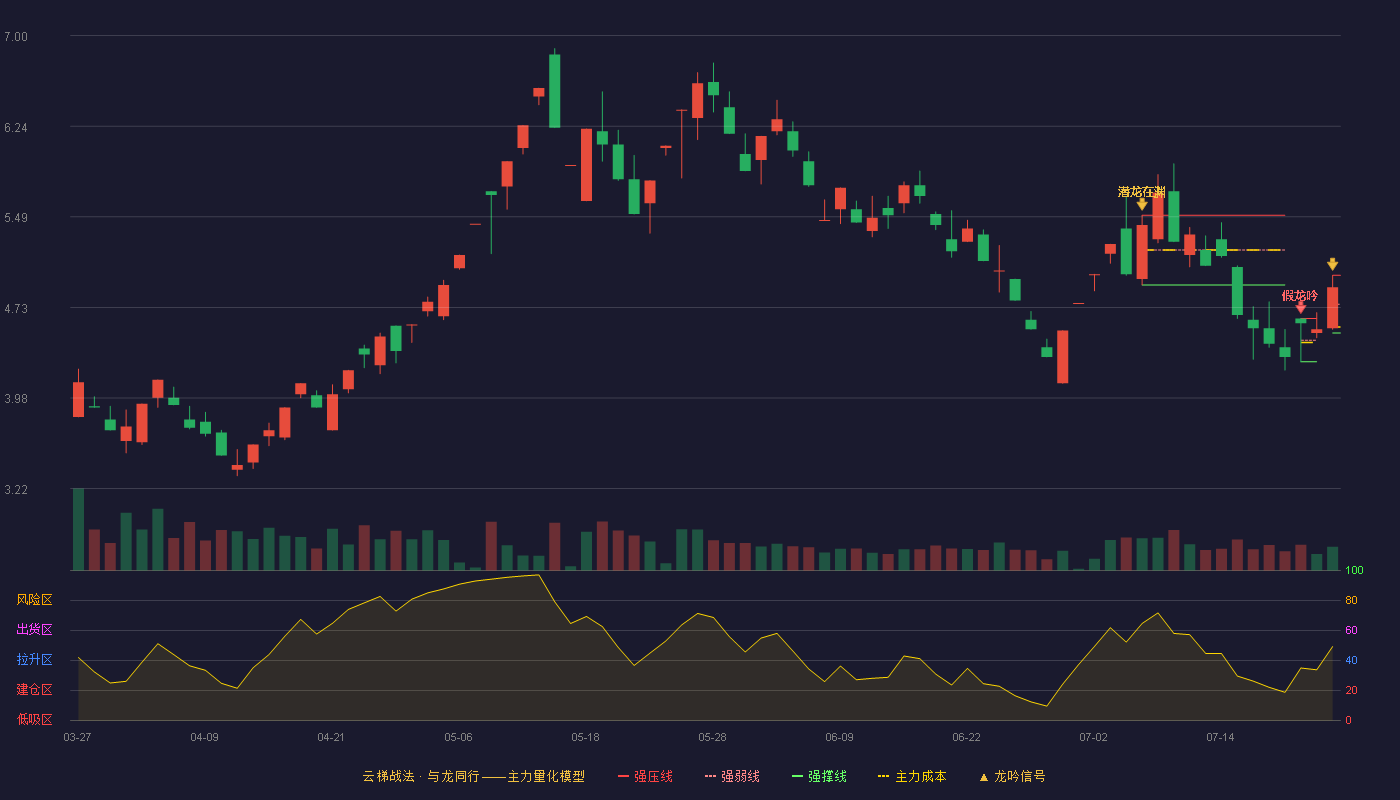Select the 假龙吟 signal label

(1300, 295)
